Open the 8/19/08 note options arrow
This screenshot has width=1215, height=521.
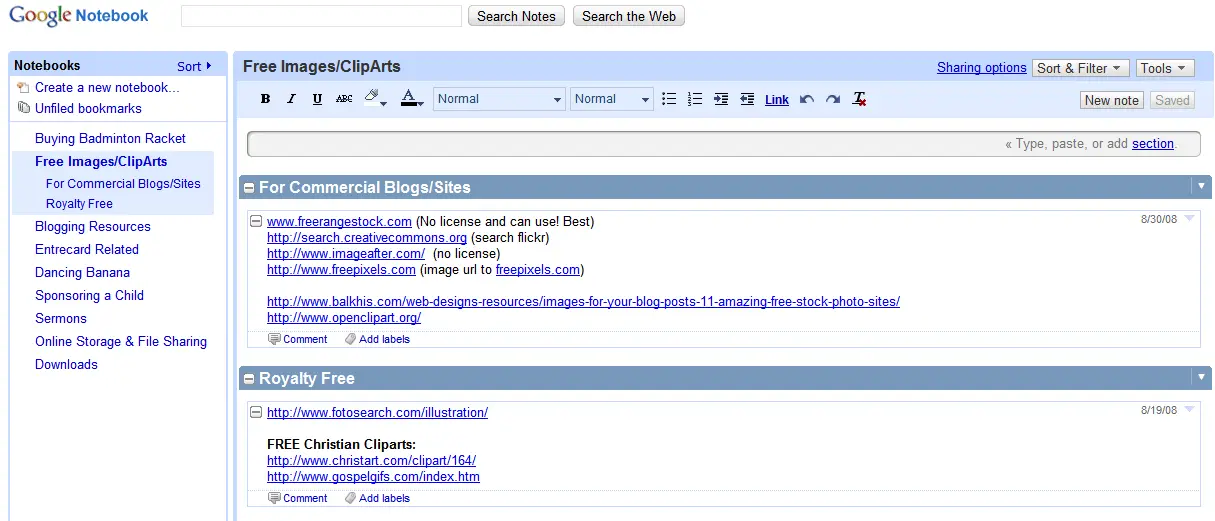(x=1189, y=410)
